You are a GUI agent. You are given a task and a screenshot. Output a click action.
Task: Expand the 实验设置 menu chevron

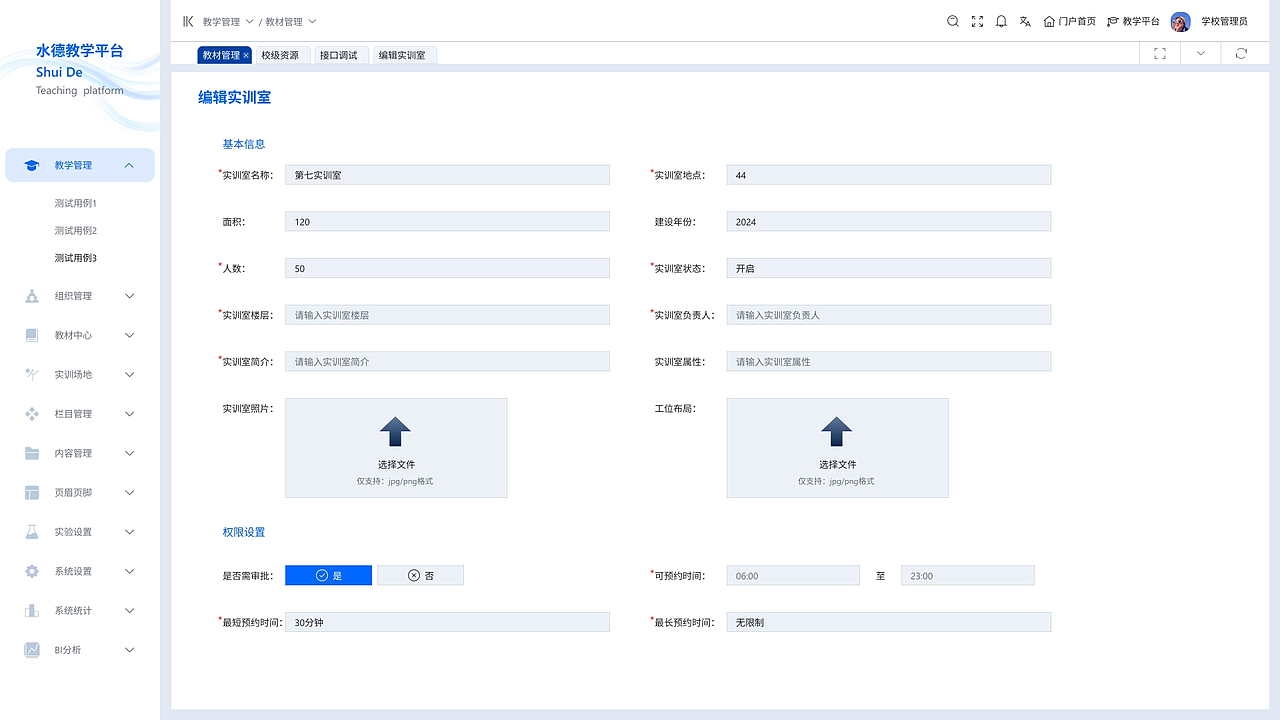[129, 532]
